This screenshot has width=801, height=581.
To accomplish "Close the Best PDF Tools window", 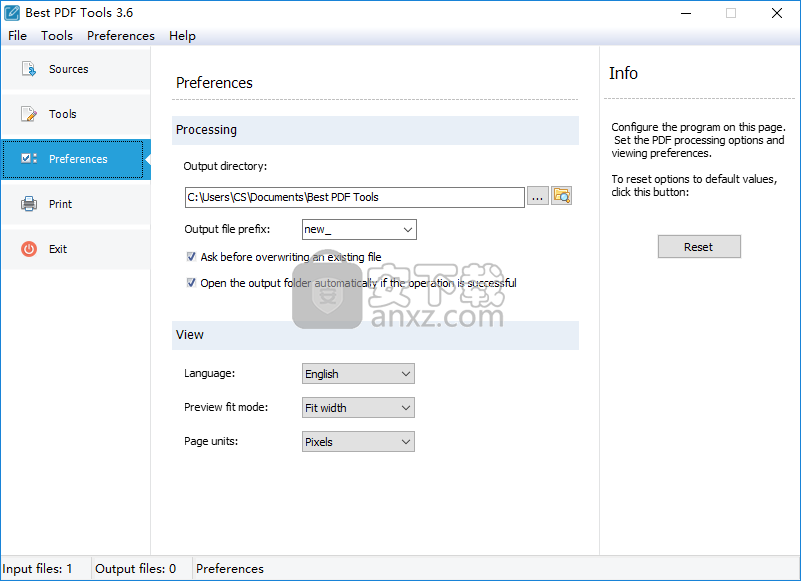I will (776, 13).
